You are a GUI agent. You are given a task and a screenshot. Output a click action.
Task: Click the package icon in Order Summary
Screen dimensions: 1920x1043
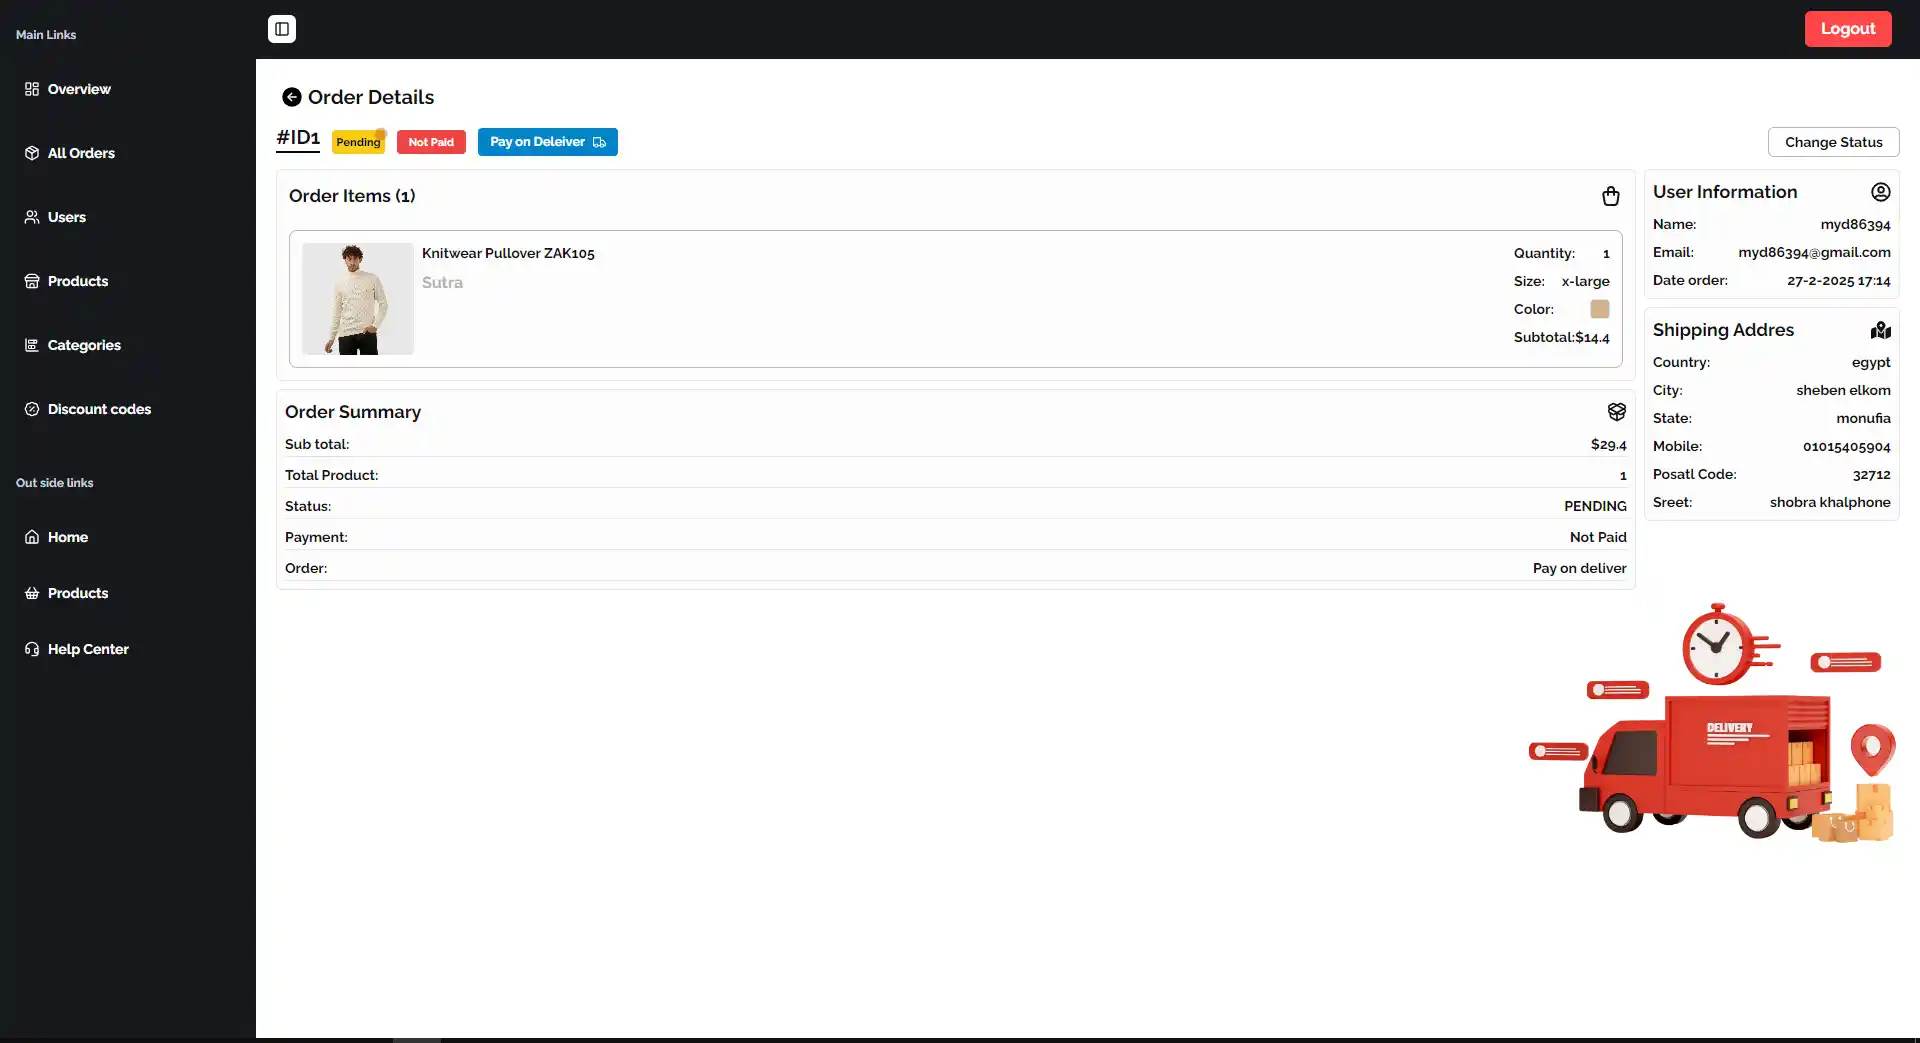coord(1616,412)
